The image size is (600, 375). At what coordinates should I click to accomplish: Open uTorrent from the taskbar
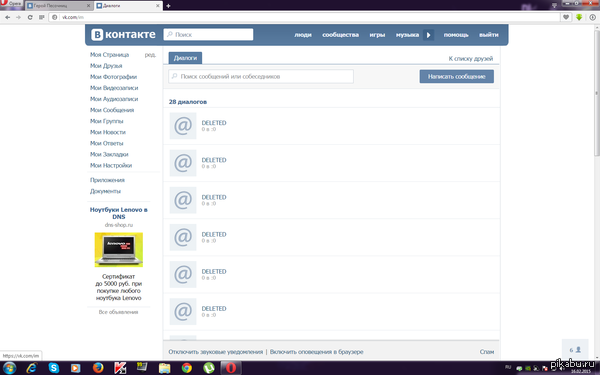pyautogui.click(x=209, y=368)
